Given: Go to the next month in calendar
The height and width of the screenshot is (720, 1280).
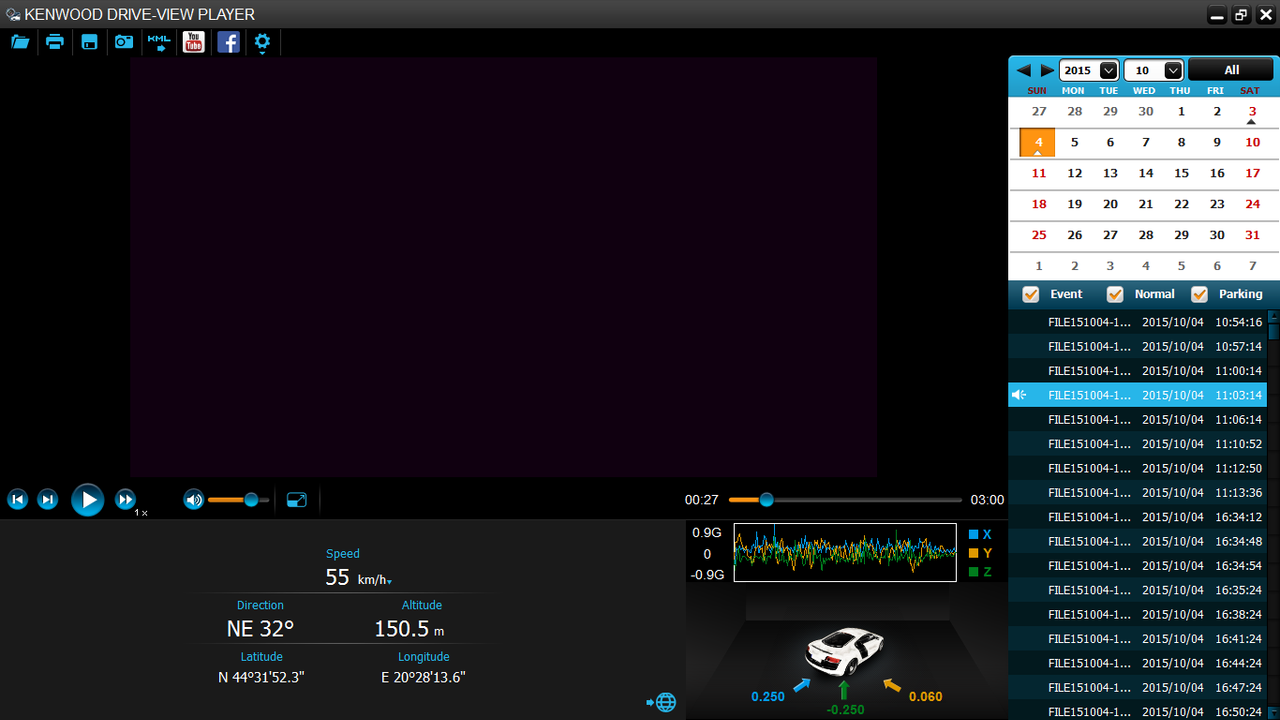Looking at the screenshot, I should pyautogui.click(x=1047, y=71).
